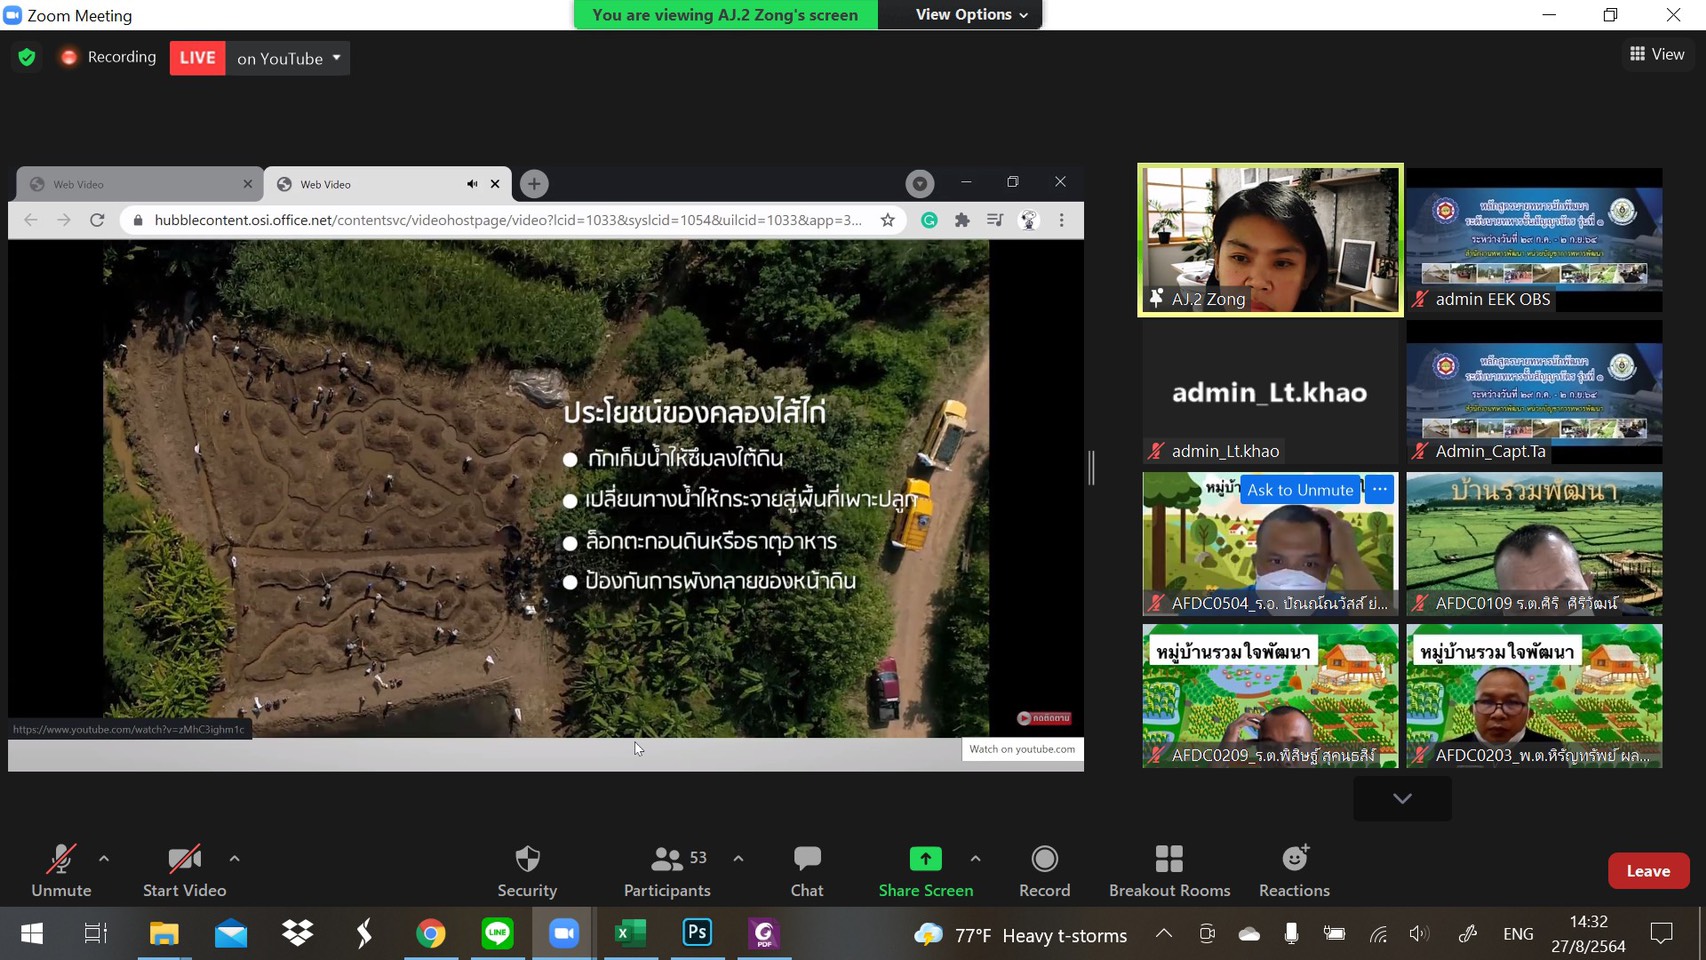This screenshot has width=1706, height=960.
Task: Open Breakout Rooms
Action: [1169, 871]
